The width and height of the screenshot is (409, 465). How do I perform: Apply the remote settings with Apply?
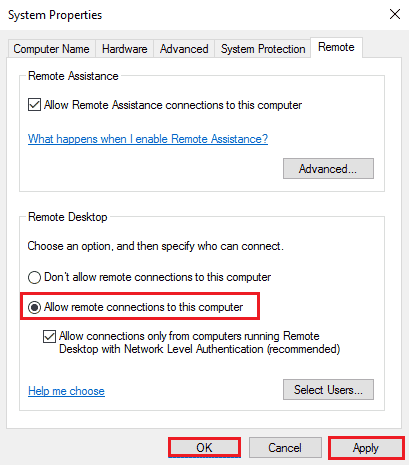[x=366, y=448]
